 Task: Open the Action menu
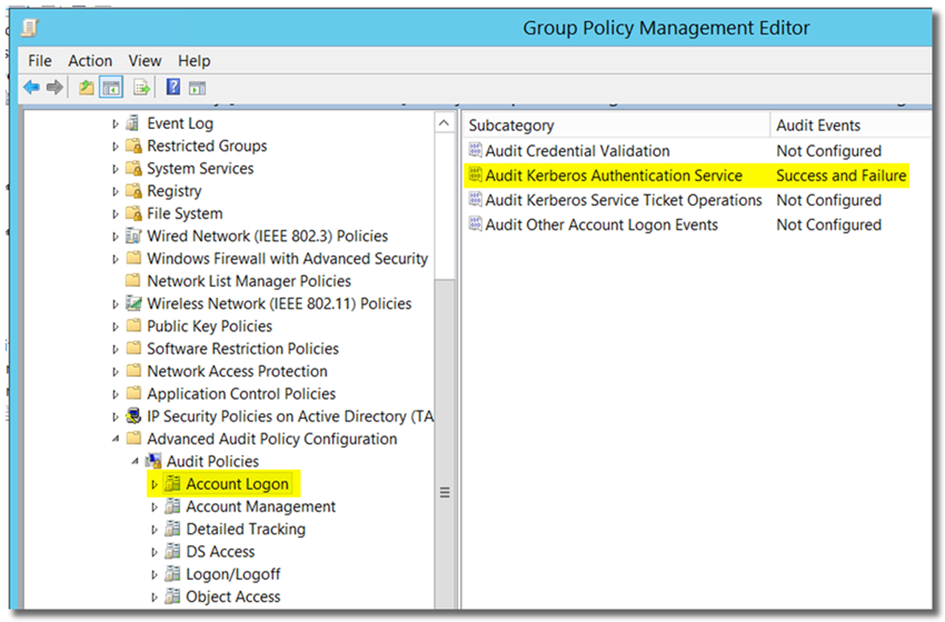90,61
